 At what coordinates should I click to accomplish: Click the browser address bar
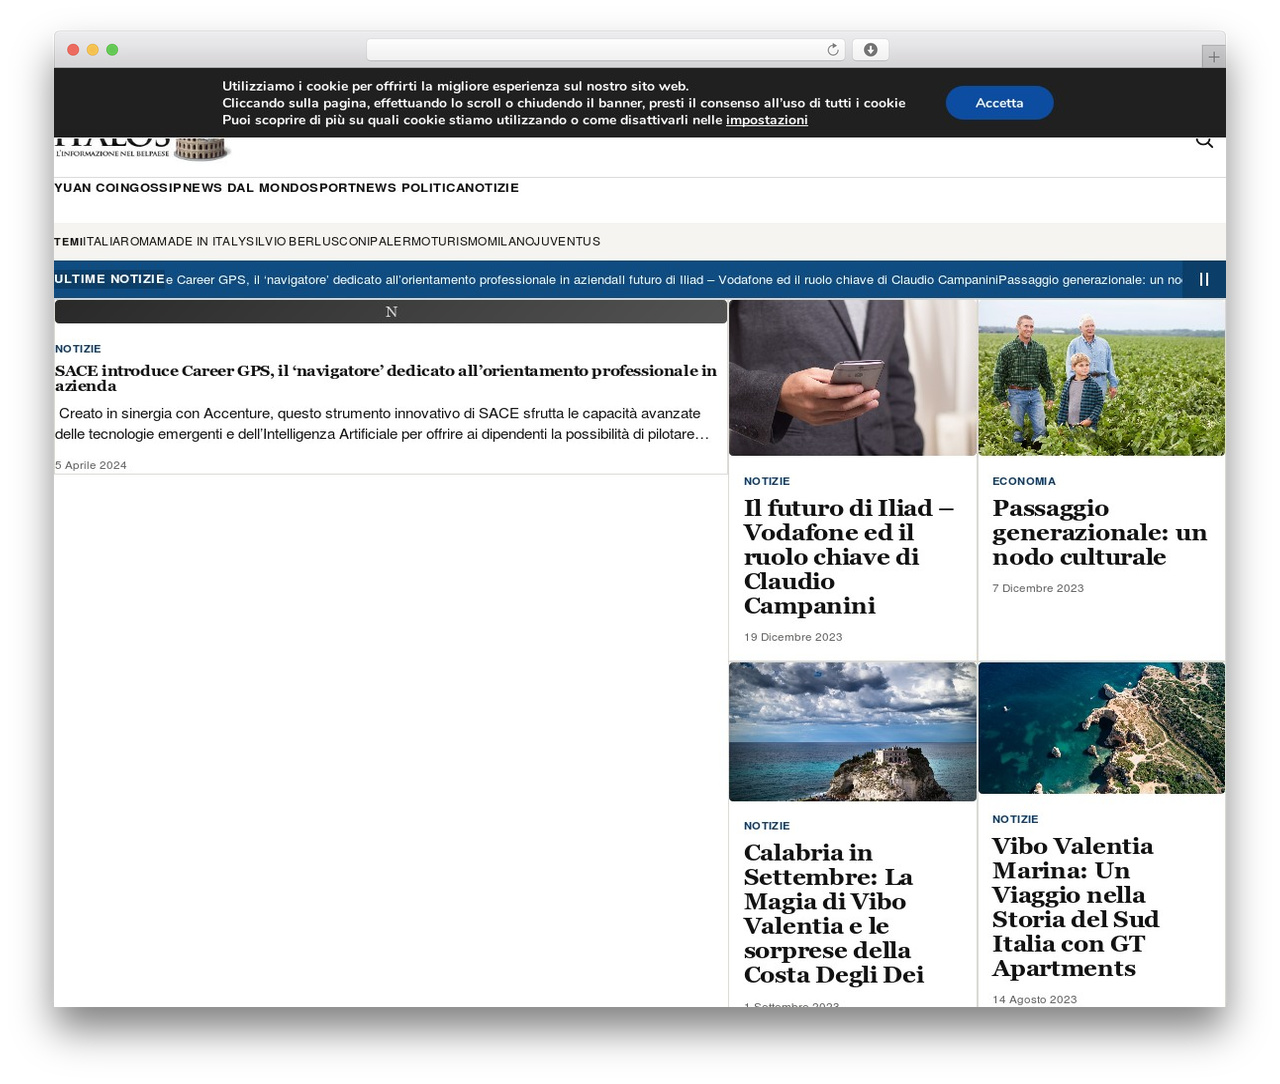(x=606, y=50)
